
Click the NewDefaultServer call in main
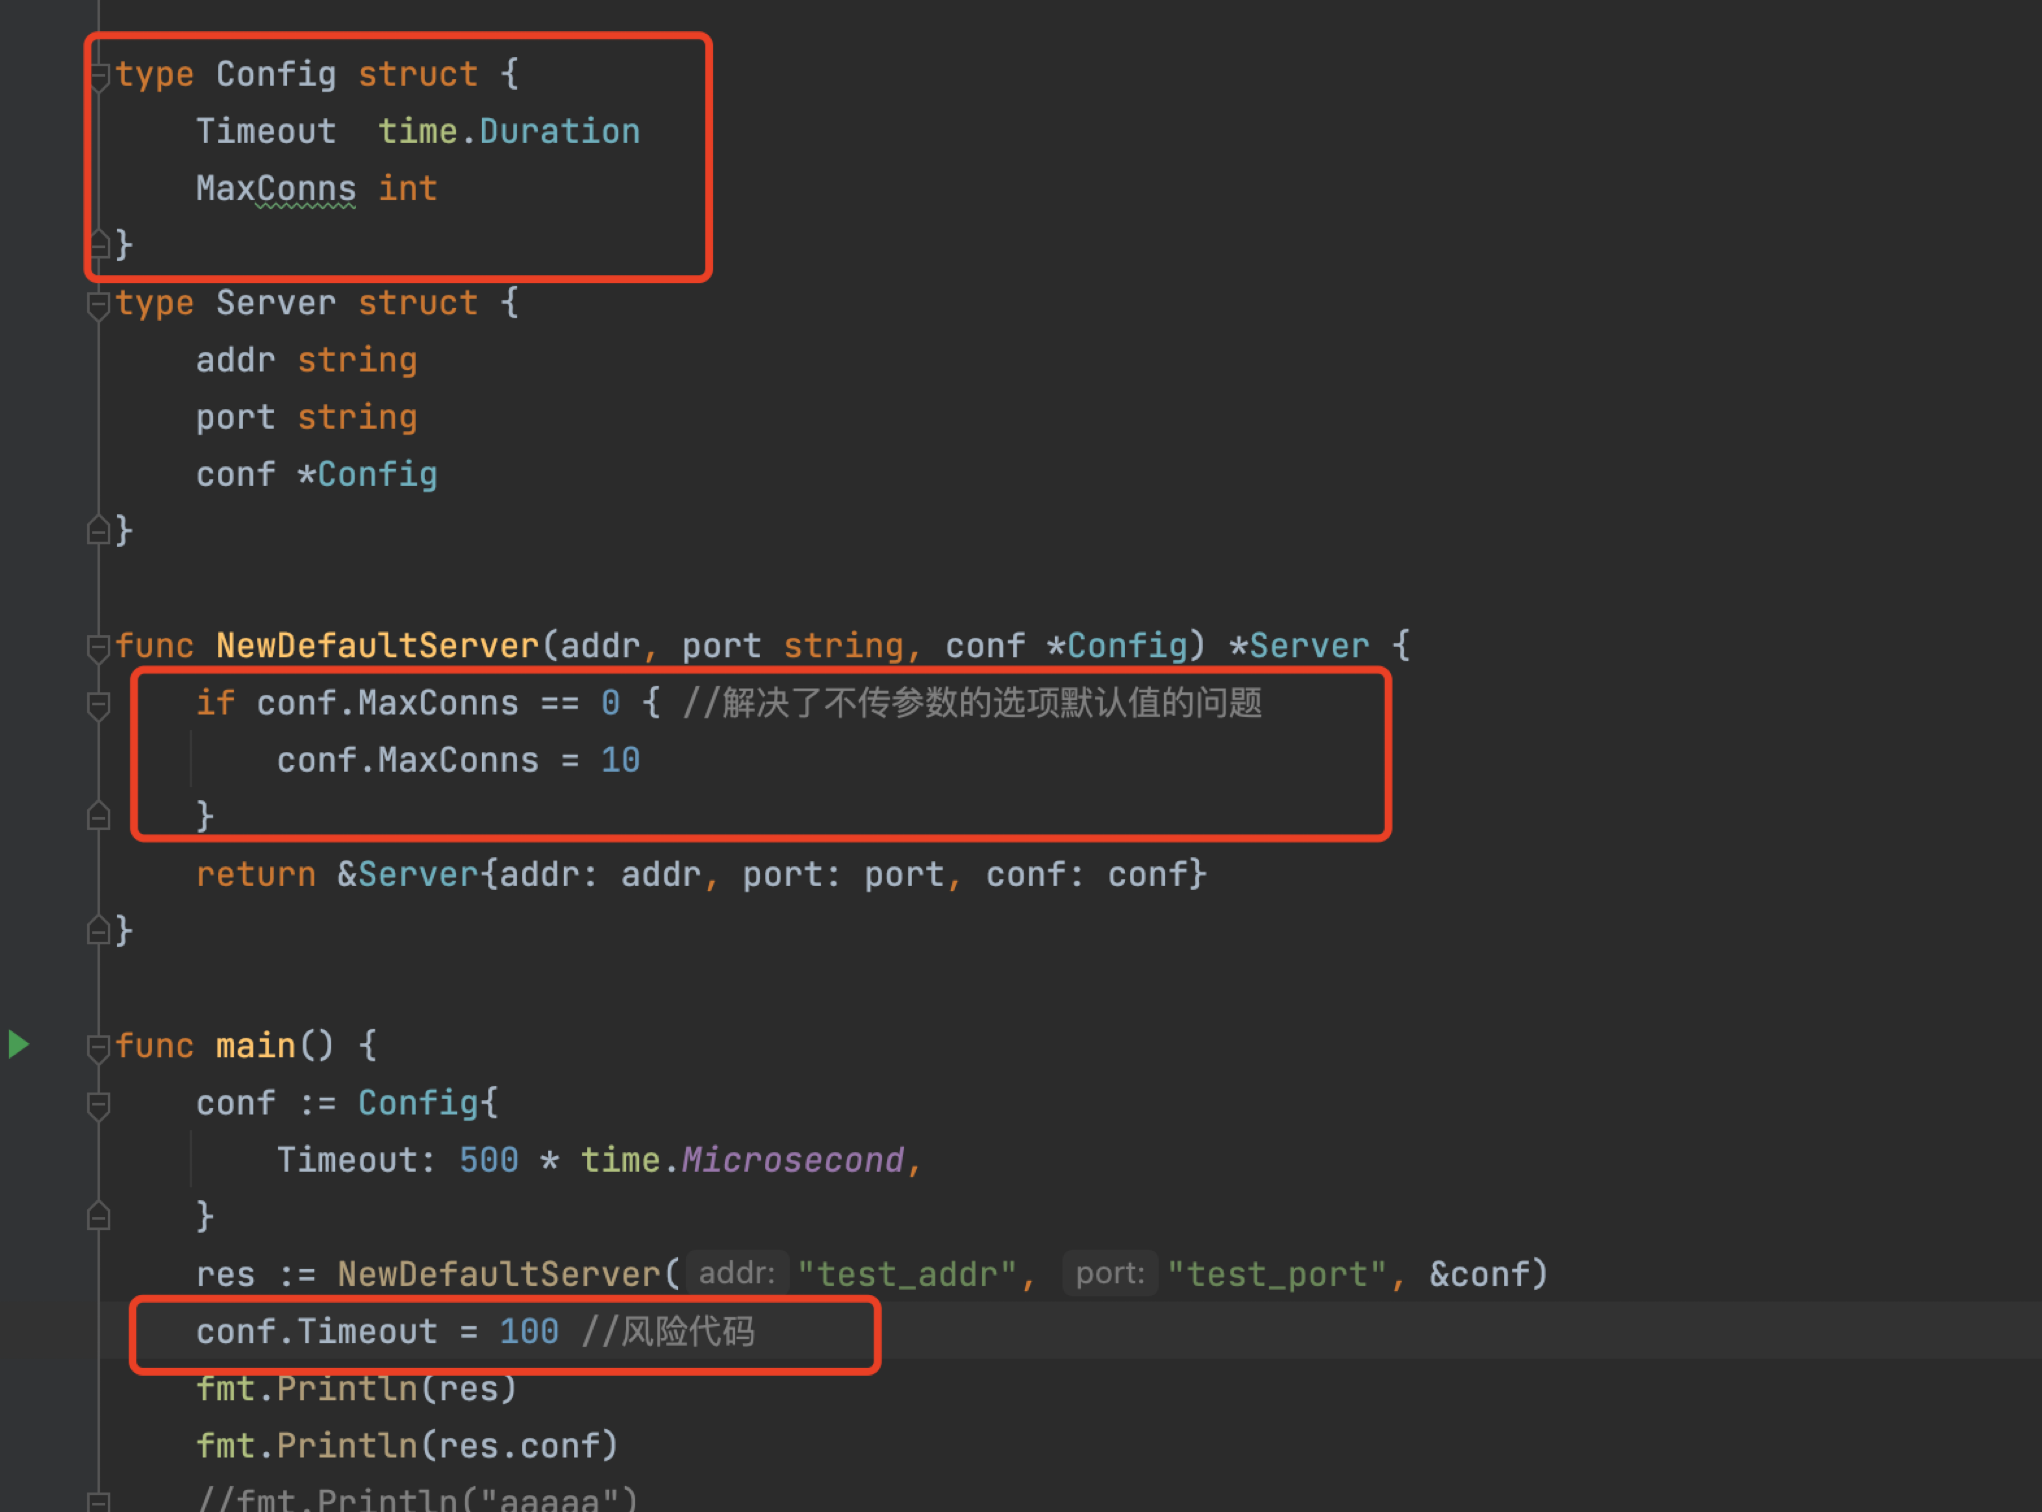[499, 1275]
